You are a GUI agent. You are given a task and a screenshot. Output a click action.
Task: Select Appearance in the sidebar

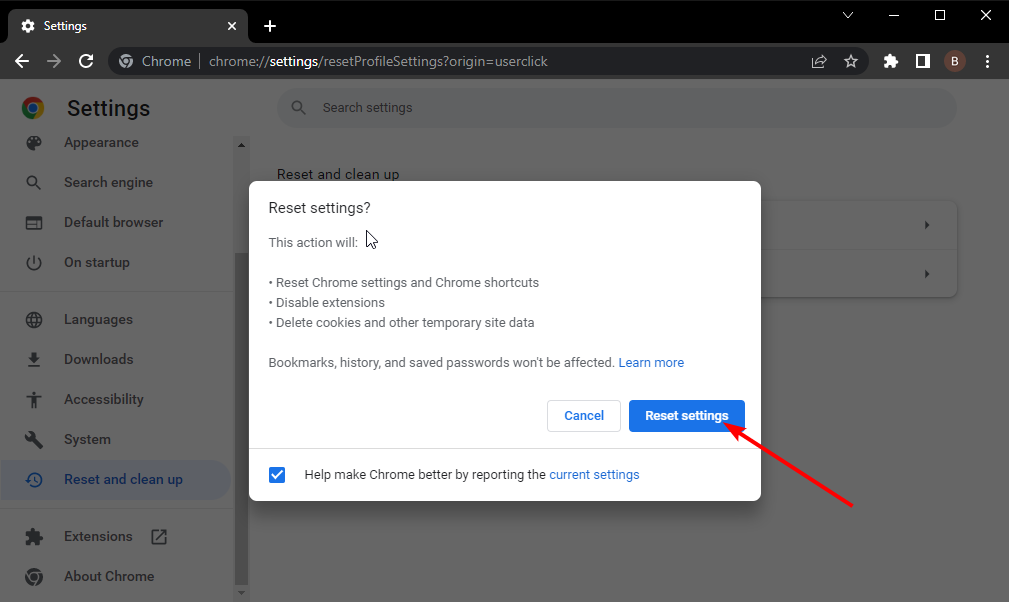click(101, 143)
